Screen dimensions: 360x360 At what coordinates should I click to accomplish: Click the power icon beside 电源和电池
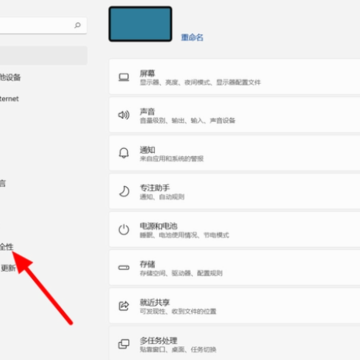[124, 230]
